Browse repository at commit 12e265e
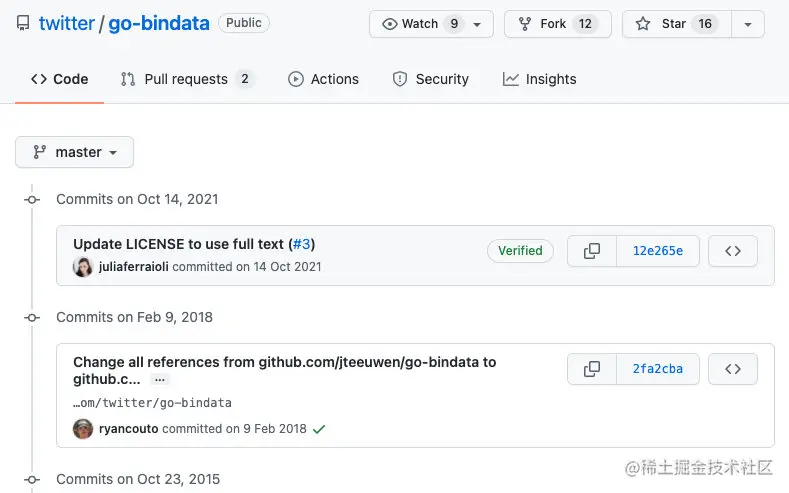789x493 pixels. (x=733, y=251)
